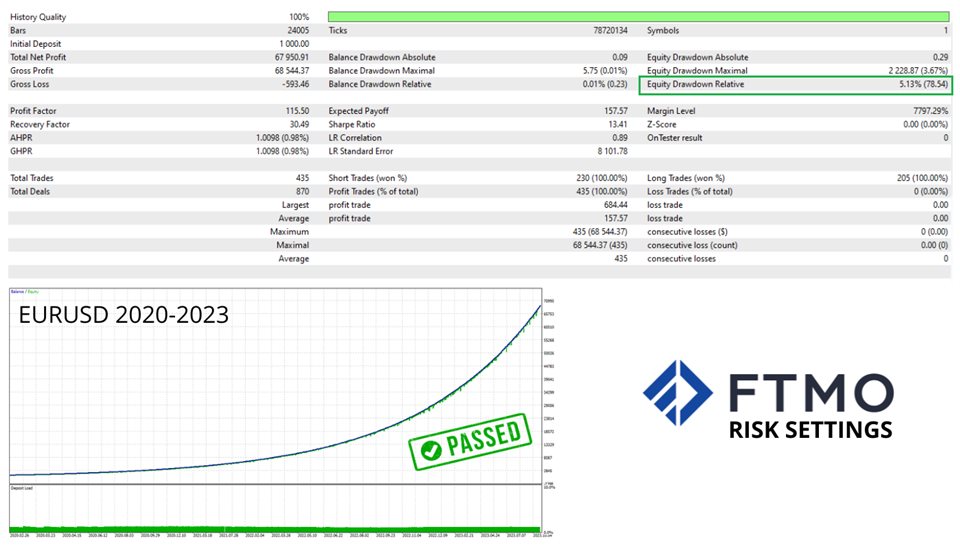Click the Expected Payoff label

pos(358,111)
